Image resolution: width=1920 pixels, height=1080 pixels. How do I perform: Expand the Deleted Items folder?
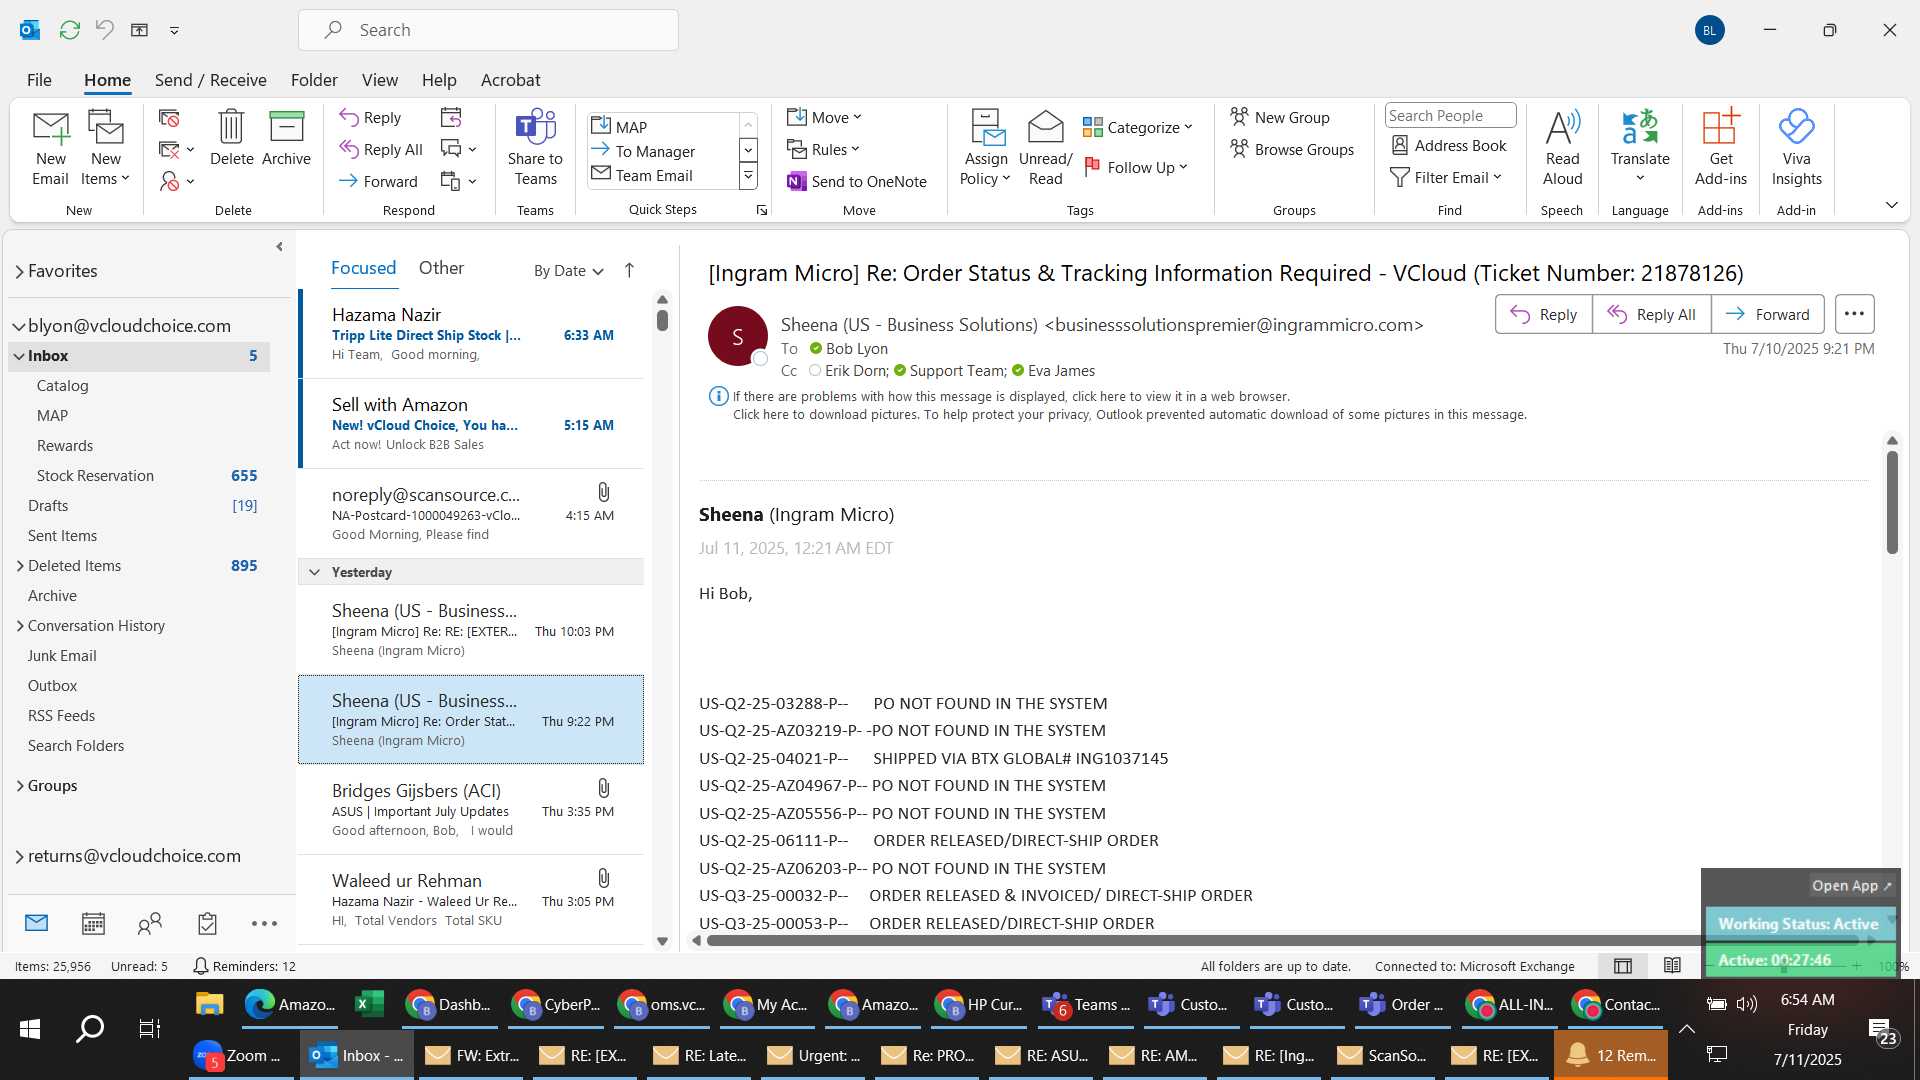(20, 566)
